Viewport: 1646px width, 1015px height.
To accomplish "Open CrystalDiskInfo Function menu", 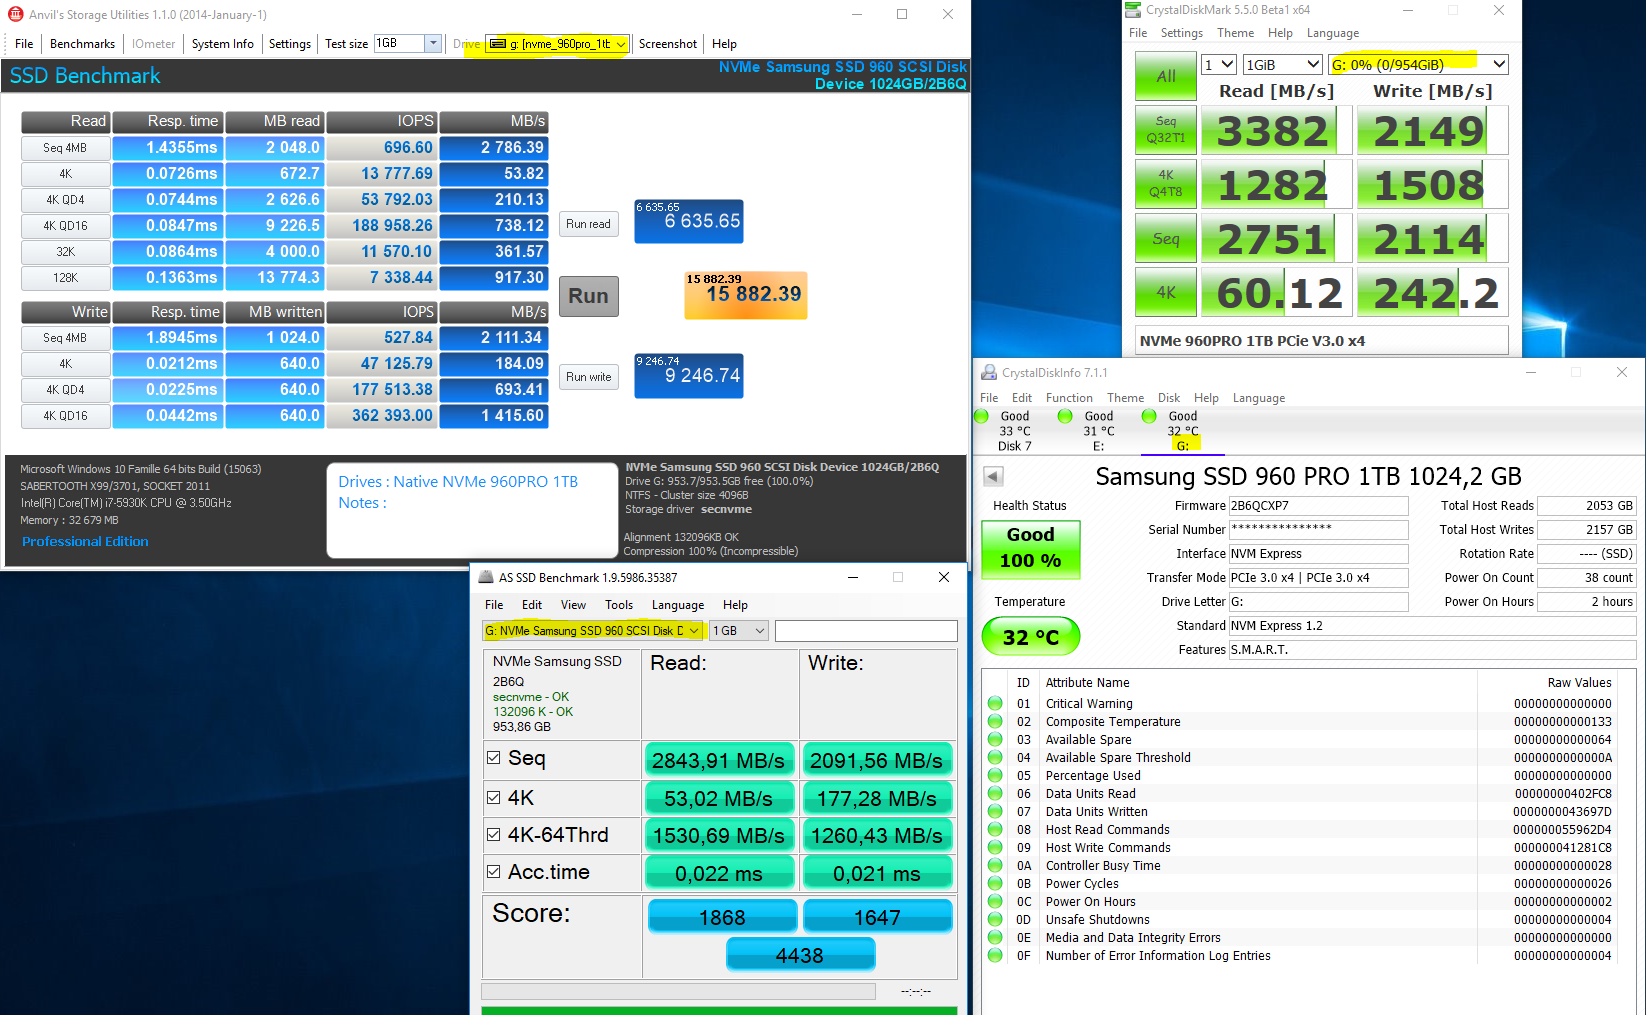I will tap(1069, 398).
